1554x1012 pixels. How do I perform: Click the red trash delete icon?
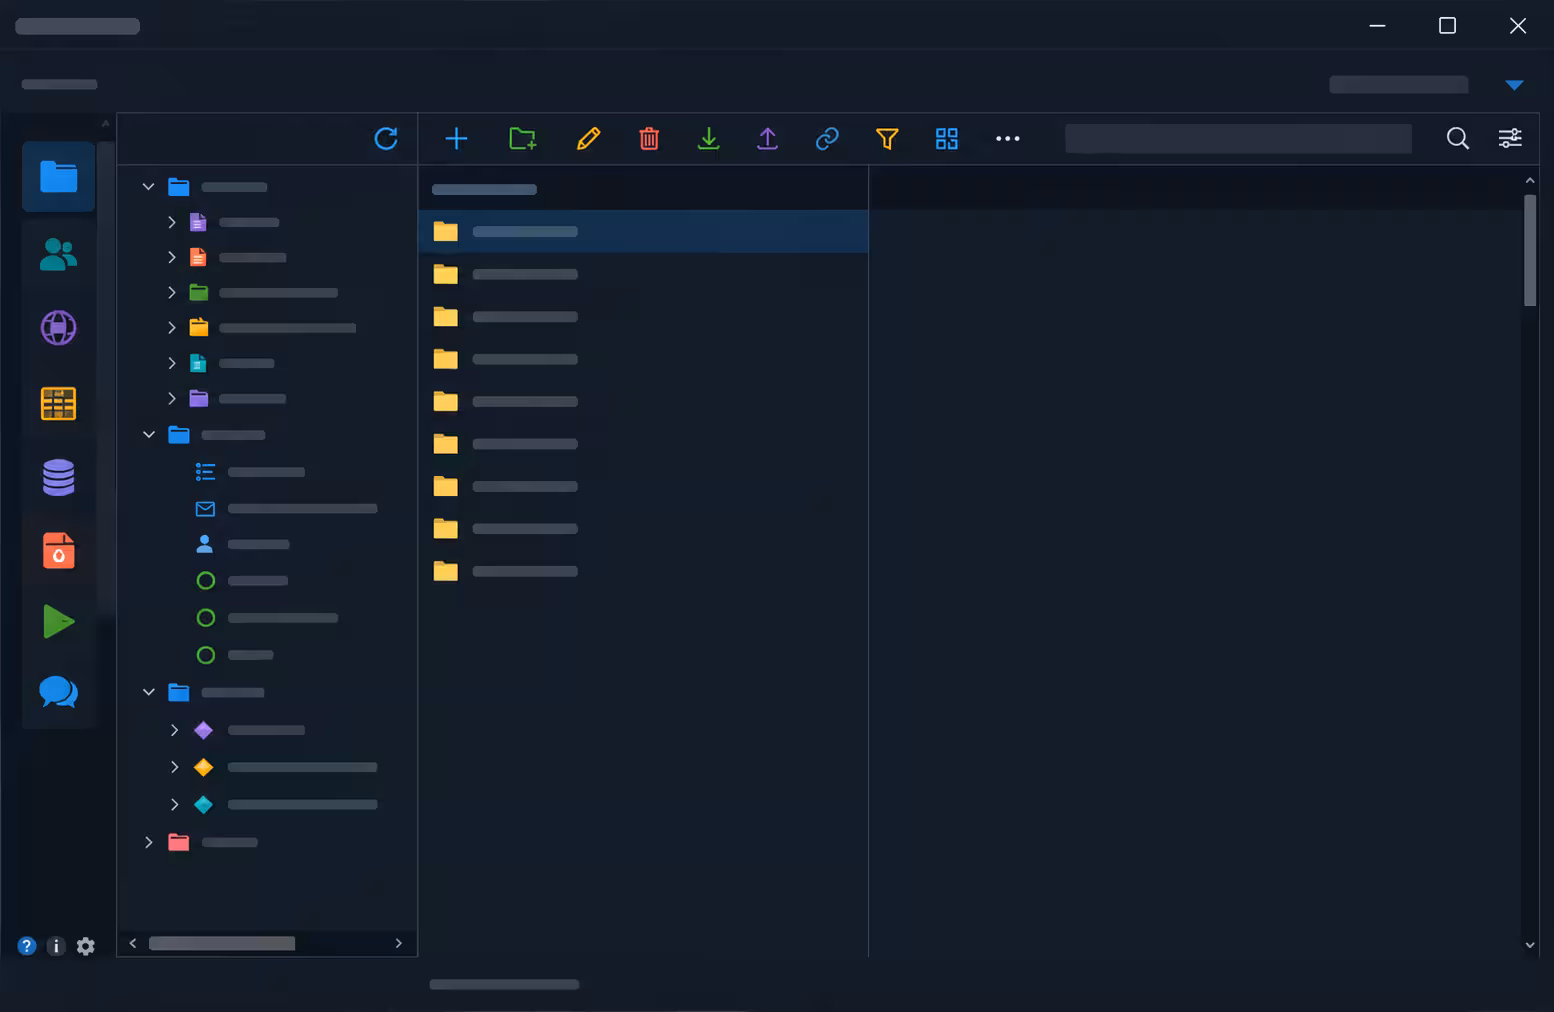coord(649,138)
